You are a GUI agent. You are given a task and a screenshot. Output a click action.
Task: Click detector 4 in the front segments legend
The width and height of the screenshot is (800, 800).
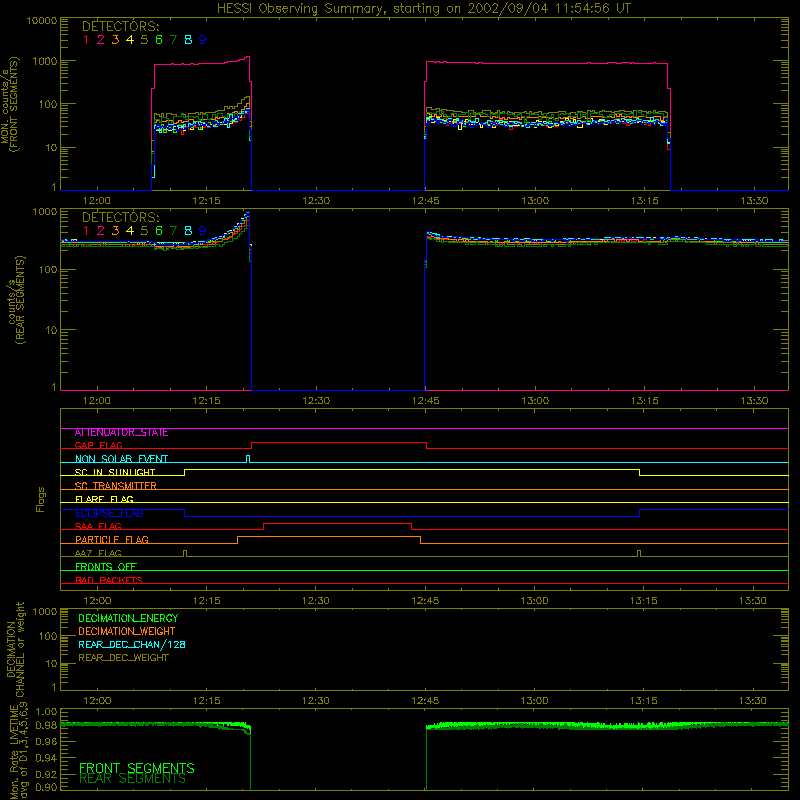click(x=130, y=40)
